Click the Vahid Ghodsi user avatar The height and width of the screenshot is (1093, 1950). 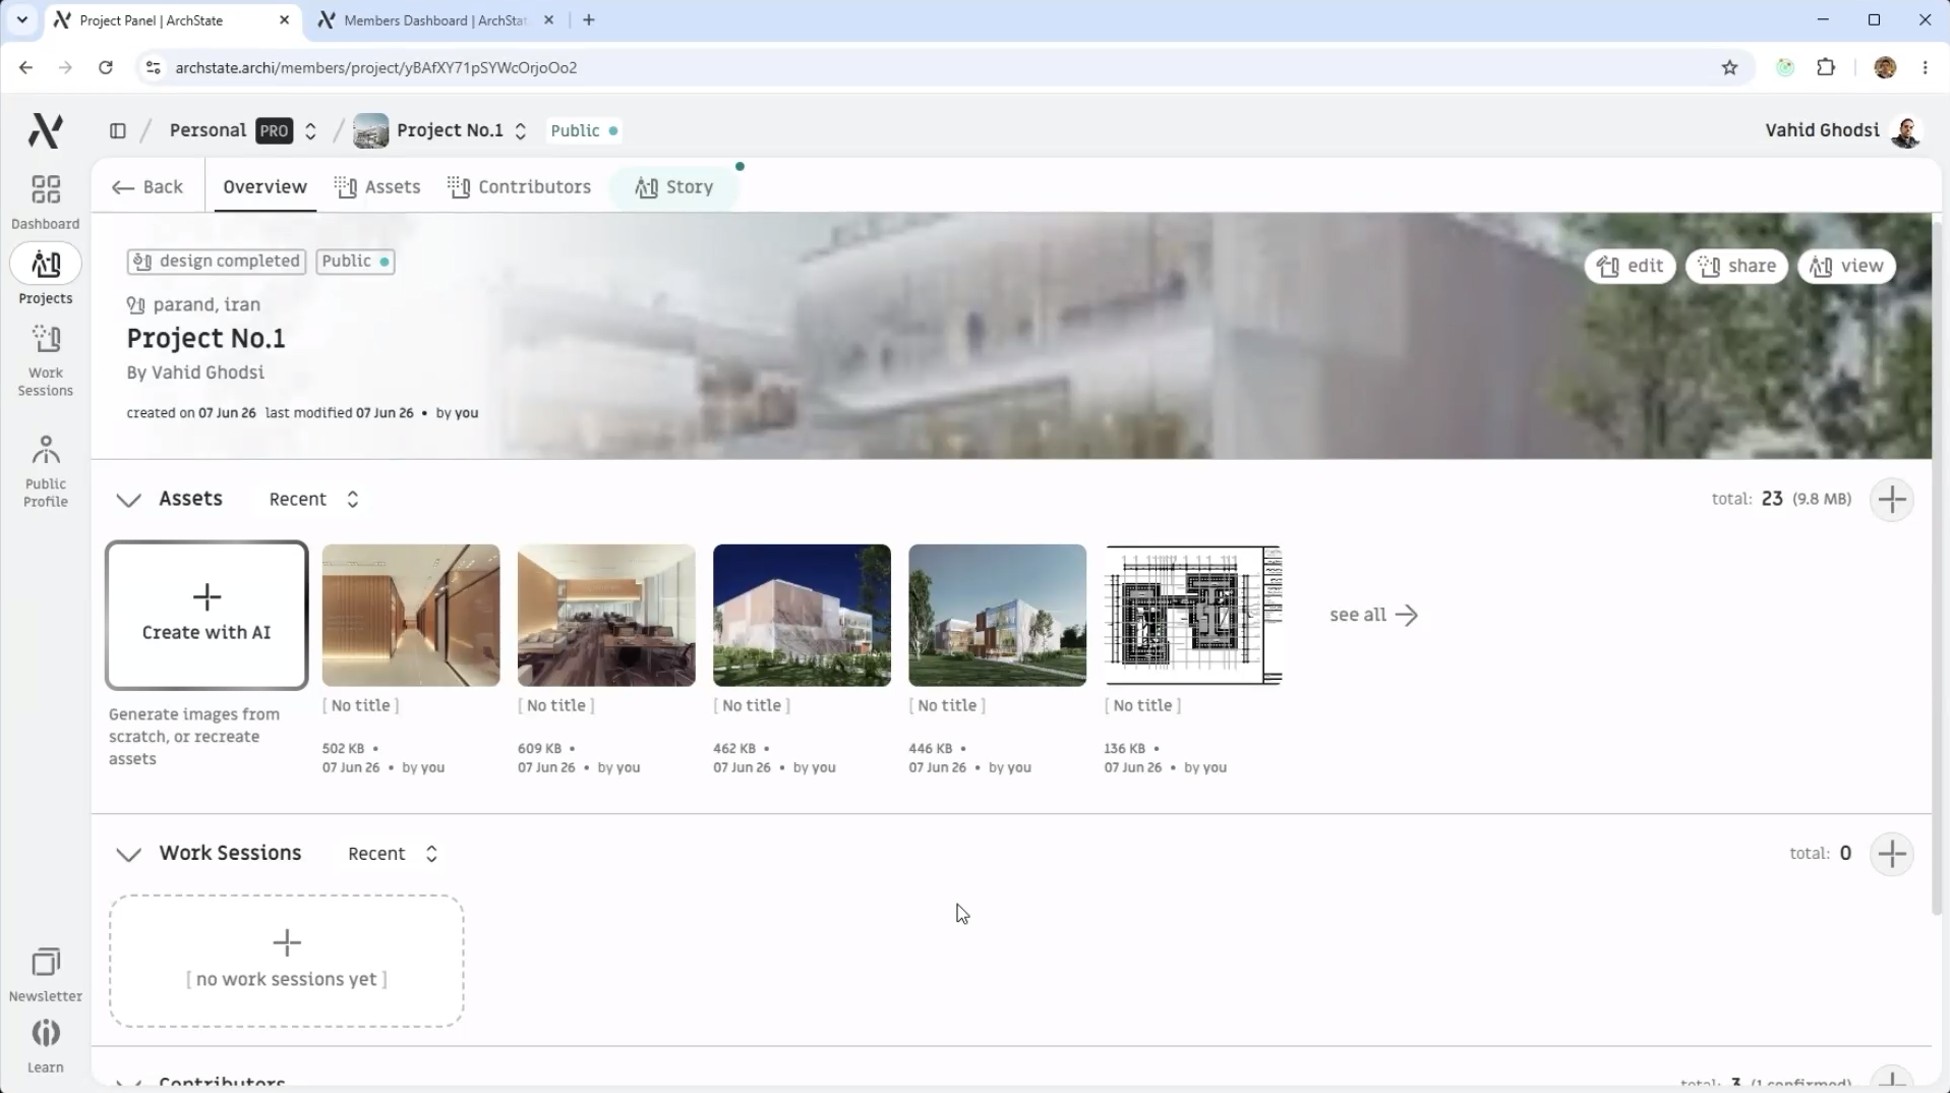[x=1906, y=131]
